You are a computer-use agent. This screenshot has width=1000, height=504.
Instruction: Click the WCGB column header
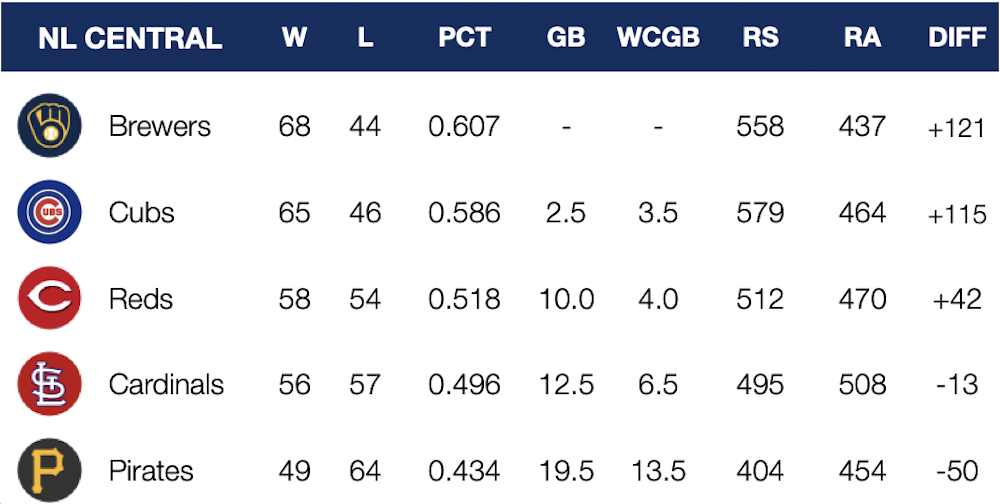[x=658, y=38]
